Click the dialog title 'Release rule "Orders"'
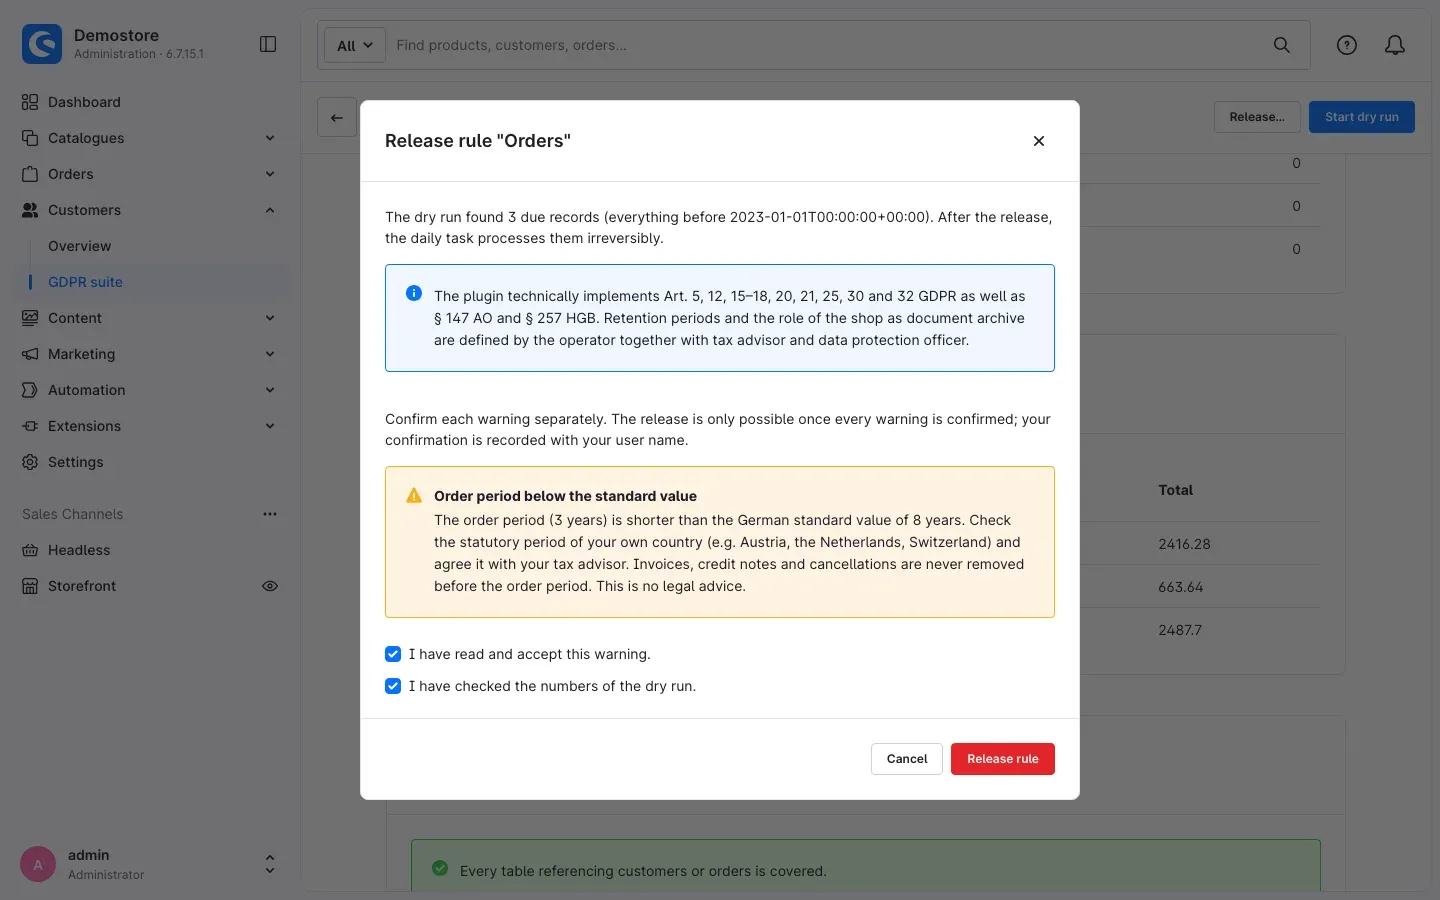Image resolution: width=1440 pixels, height=900 pixels. [x=478, y=141]
